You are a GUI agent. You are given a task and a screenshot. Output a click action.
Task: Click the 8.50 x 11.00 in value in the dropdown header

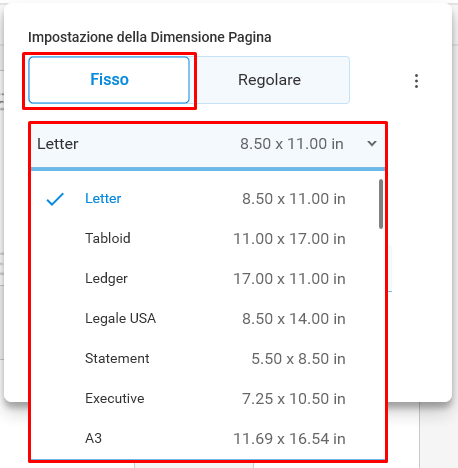click(292, 144)
